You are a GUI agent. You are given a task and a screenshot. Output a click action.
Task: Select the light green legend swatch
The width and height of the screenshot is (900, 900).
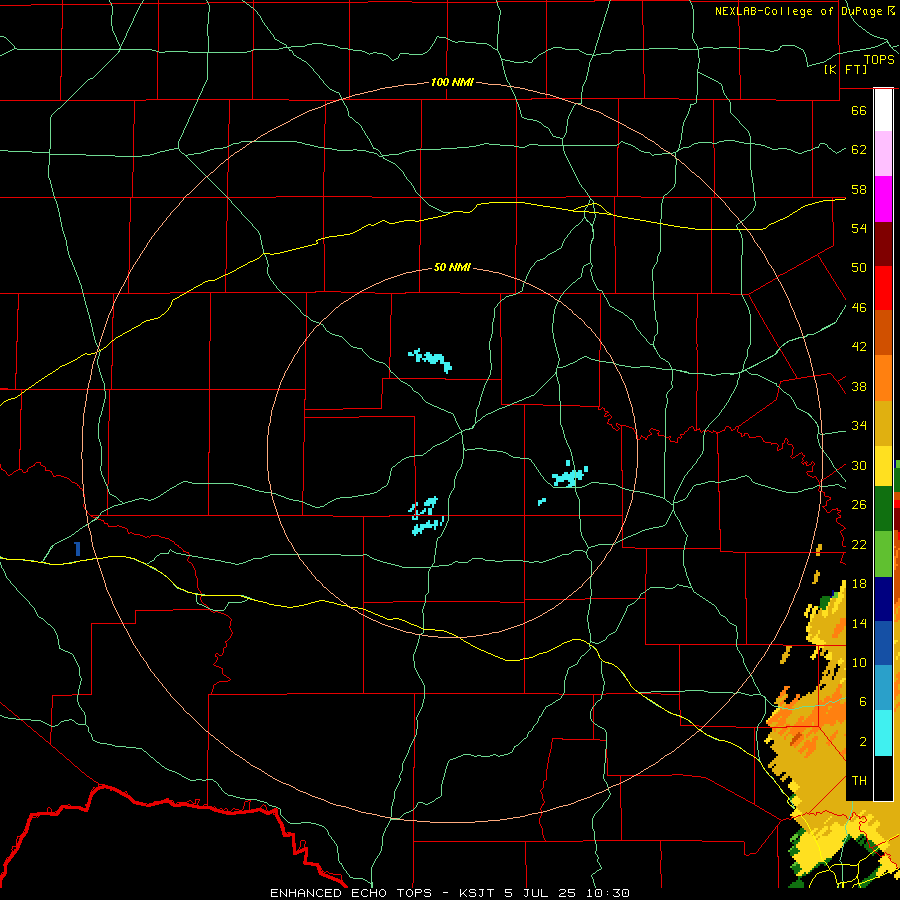[x=883, y=554]
